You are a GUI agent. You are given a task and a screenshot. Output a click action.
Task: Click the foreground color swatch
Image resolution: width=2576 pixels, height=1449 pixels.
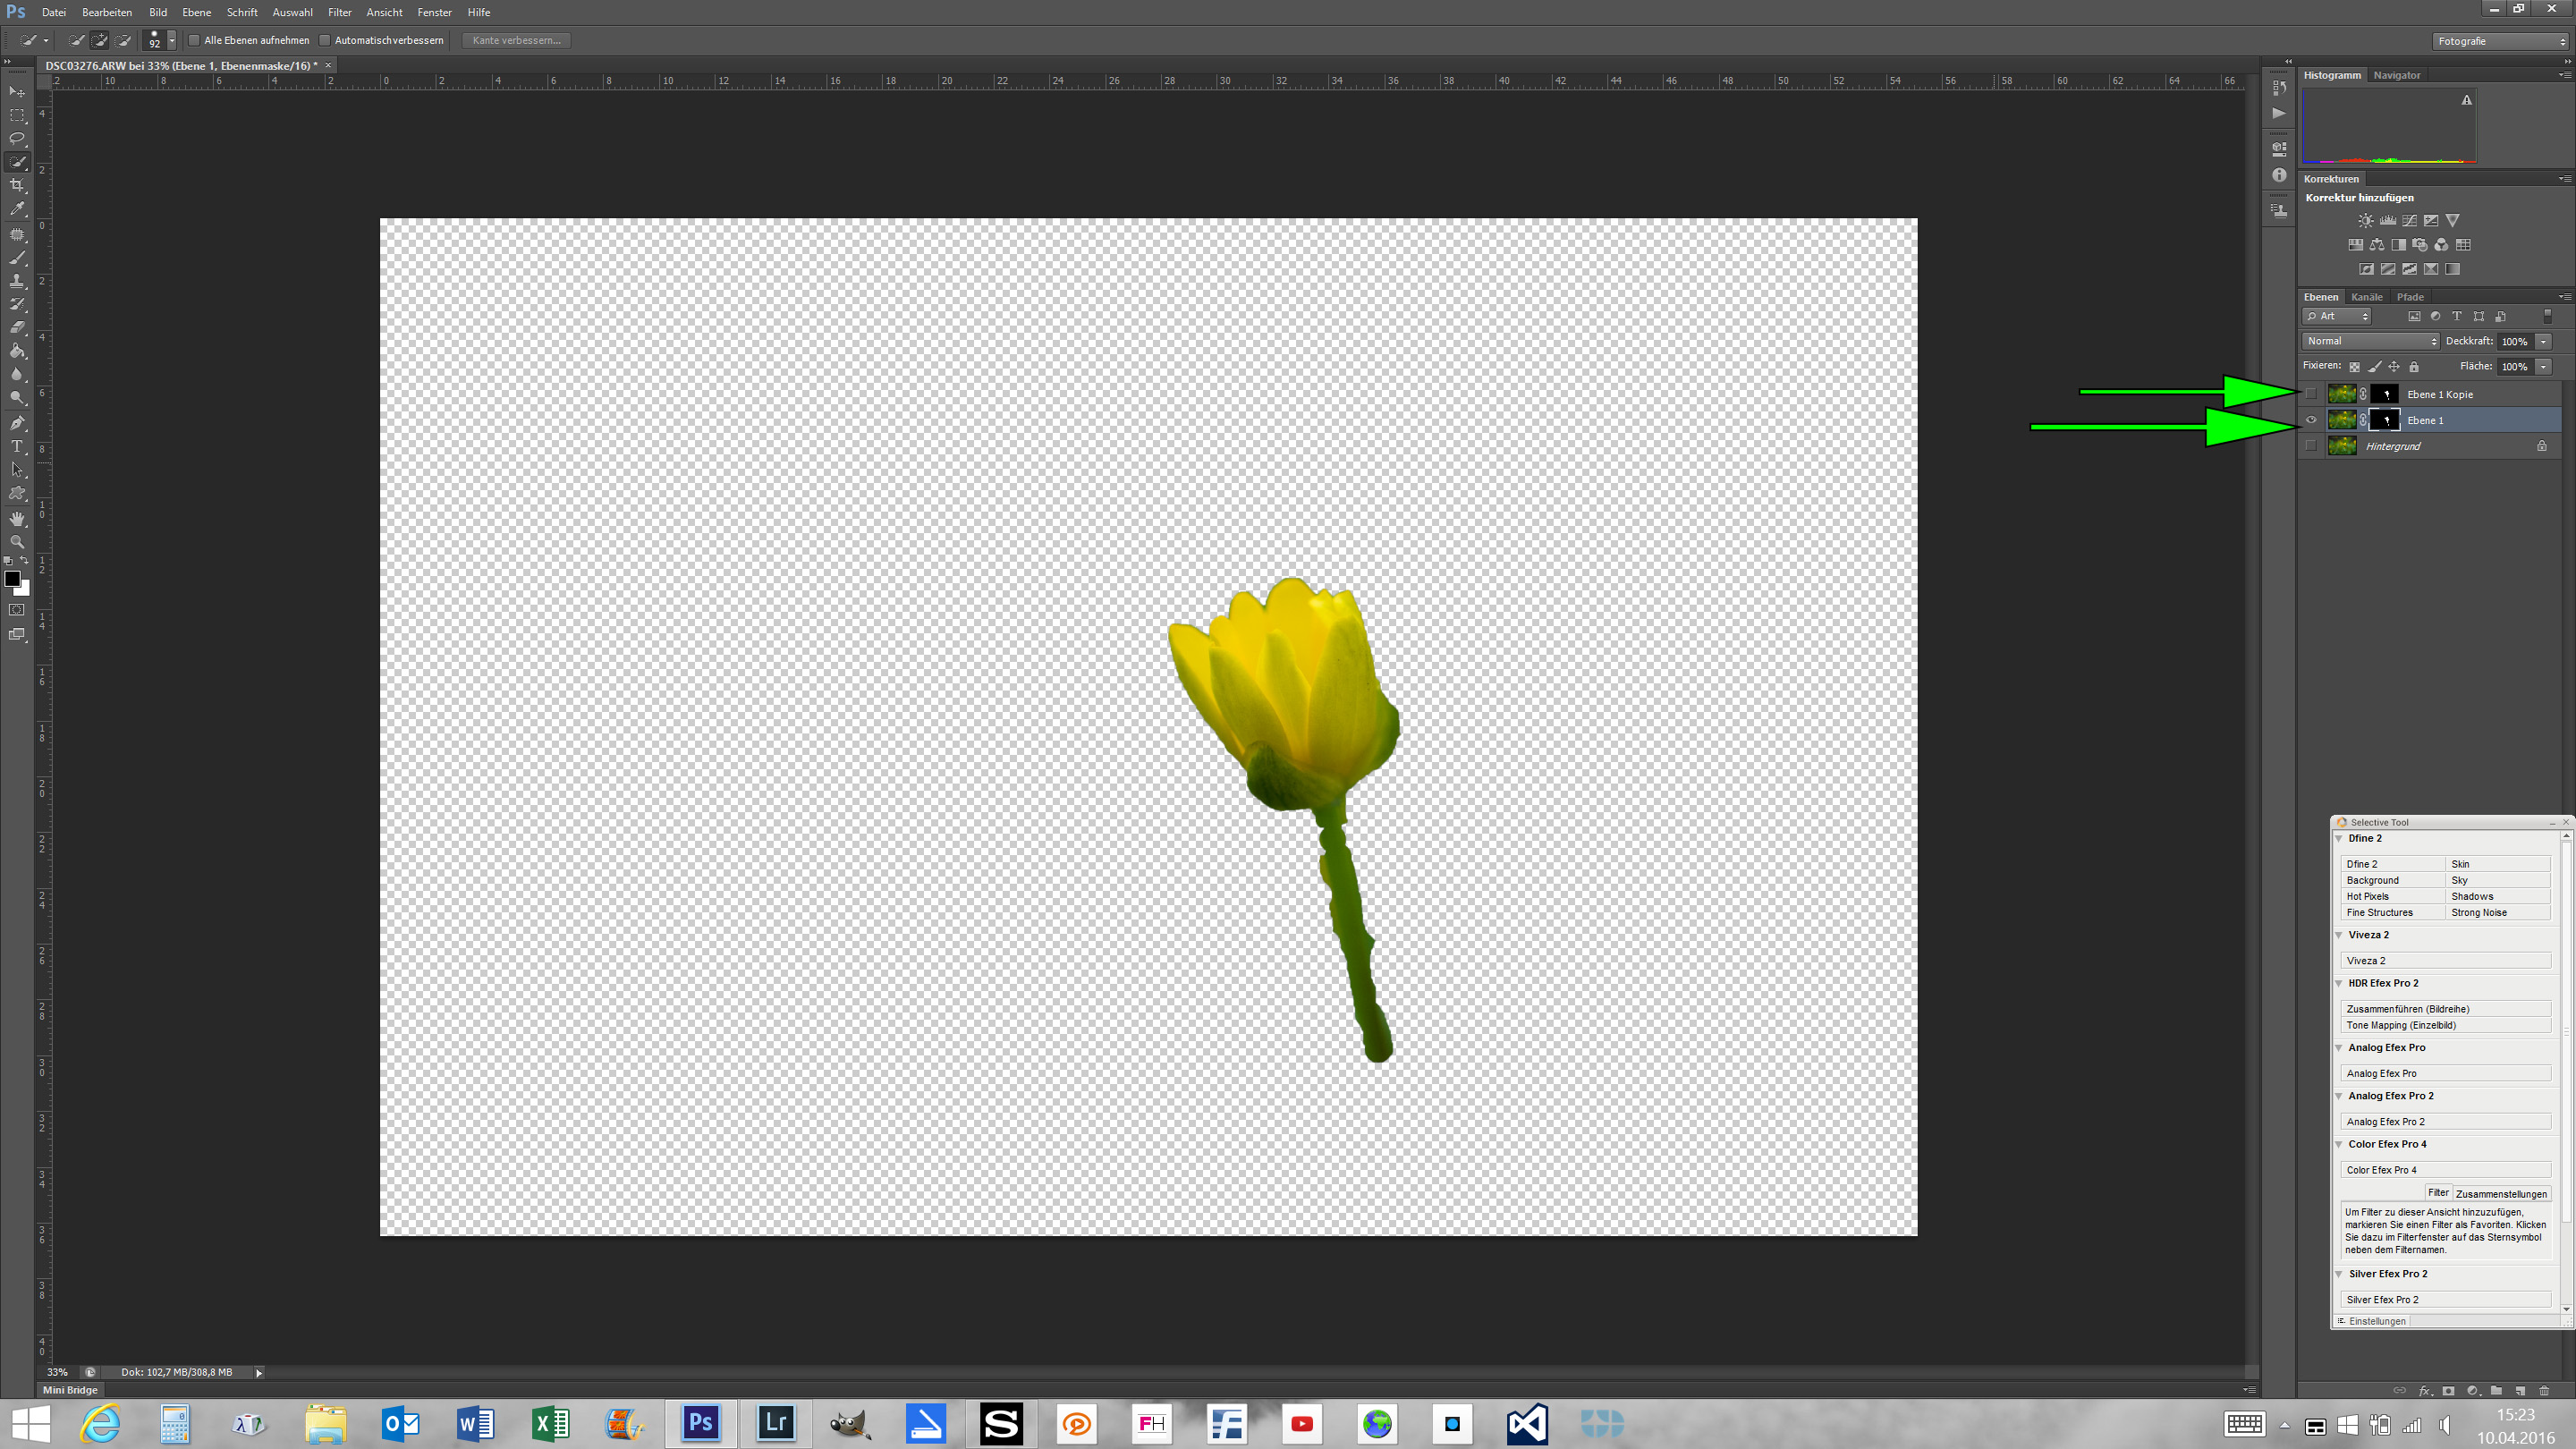coord(12,578)
